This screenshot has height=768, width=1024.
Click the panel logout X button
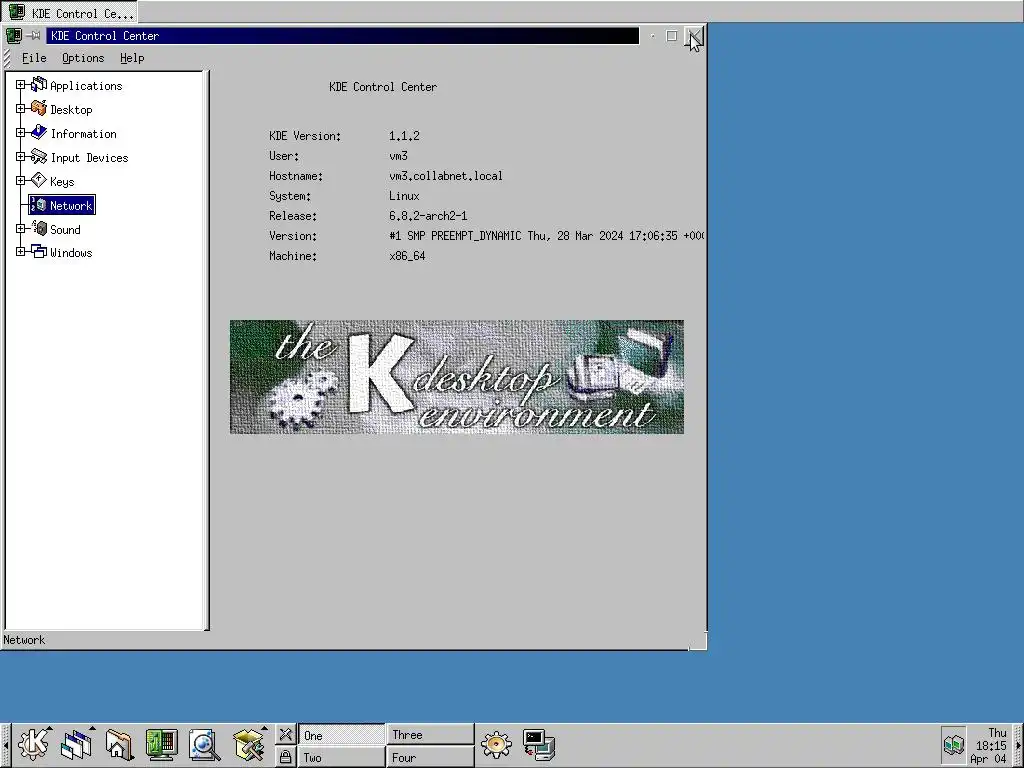(x=285, y=735)
